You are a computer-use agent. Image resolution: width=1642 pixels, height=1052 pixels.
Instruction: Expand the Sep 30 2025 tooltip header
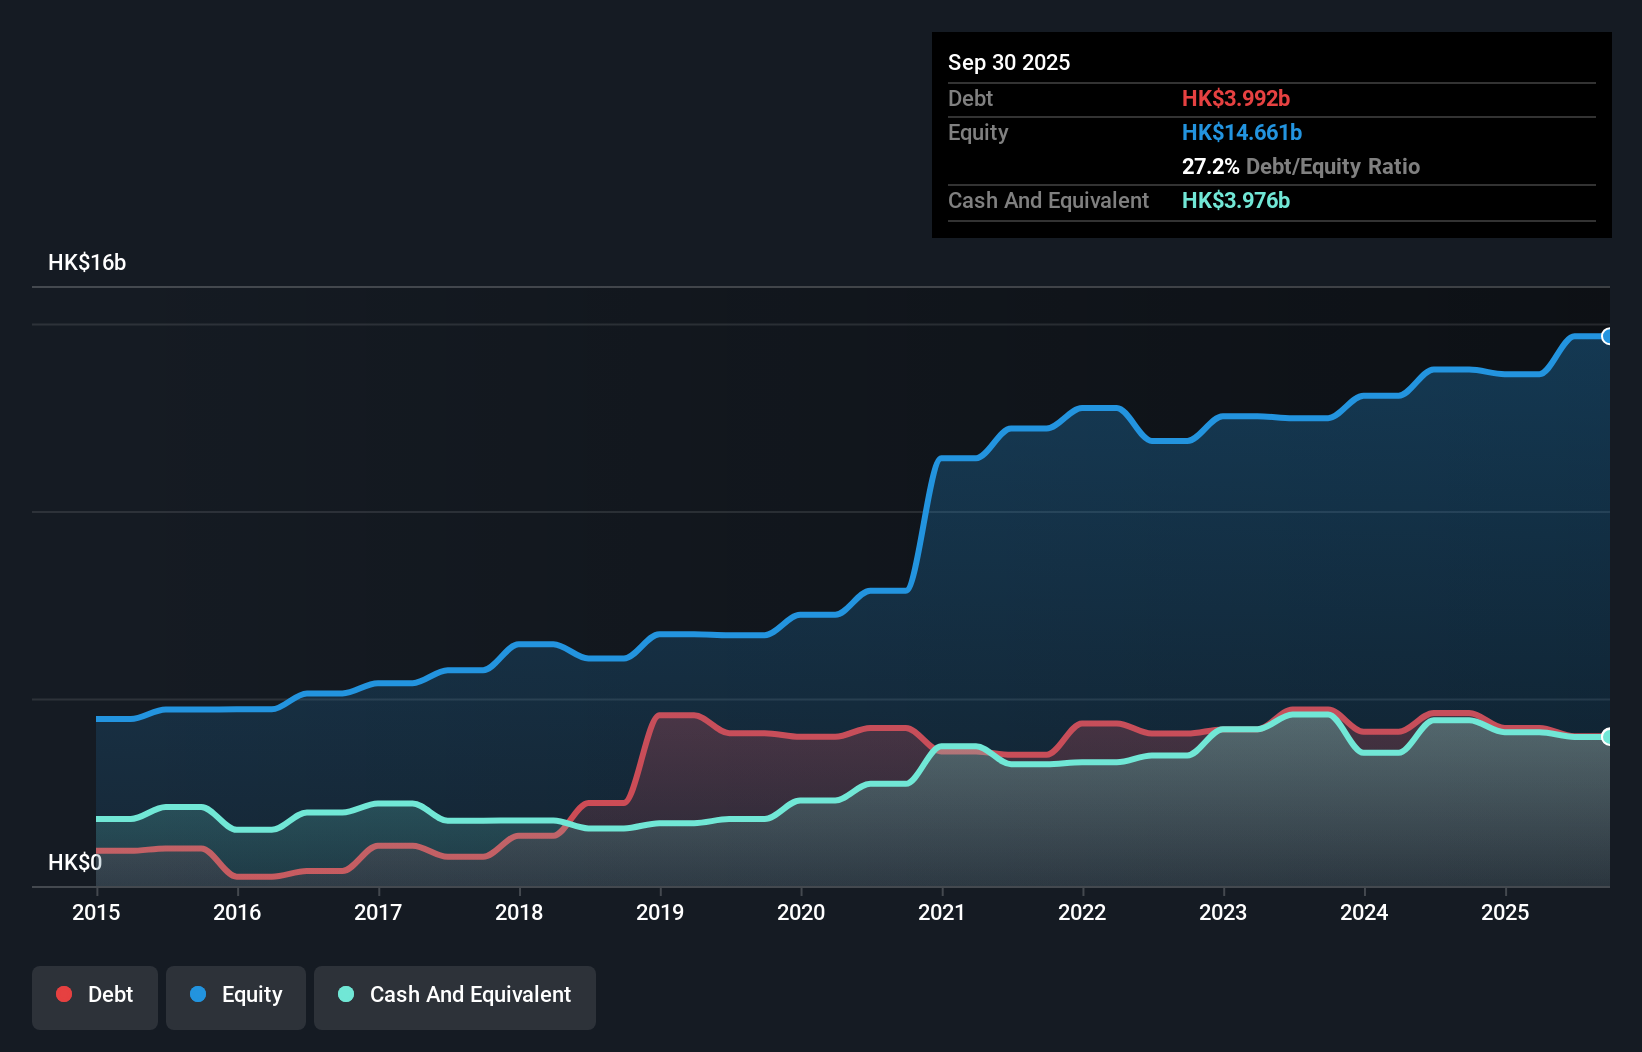click(1009, 62)
